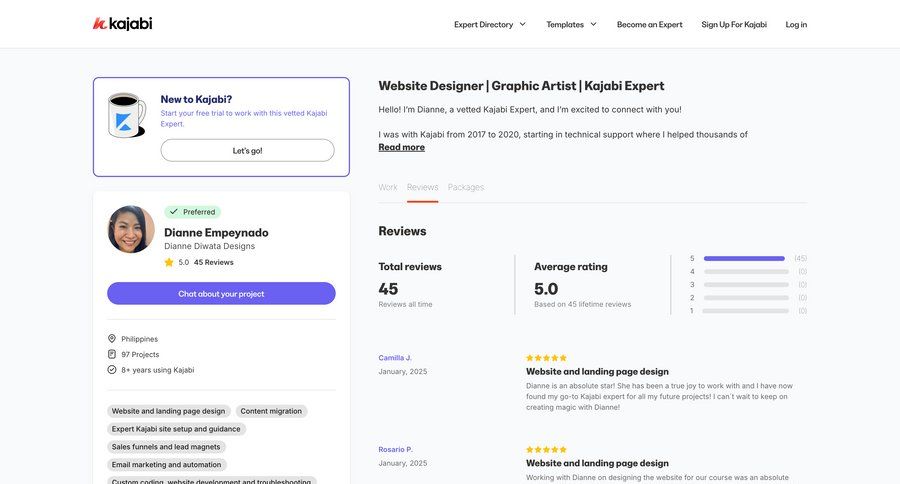This screenshot has width=900, height=484.
Task: Click Email marketing and automation tag
Action: point(166,464)
